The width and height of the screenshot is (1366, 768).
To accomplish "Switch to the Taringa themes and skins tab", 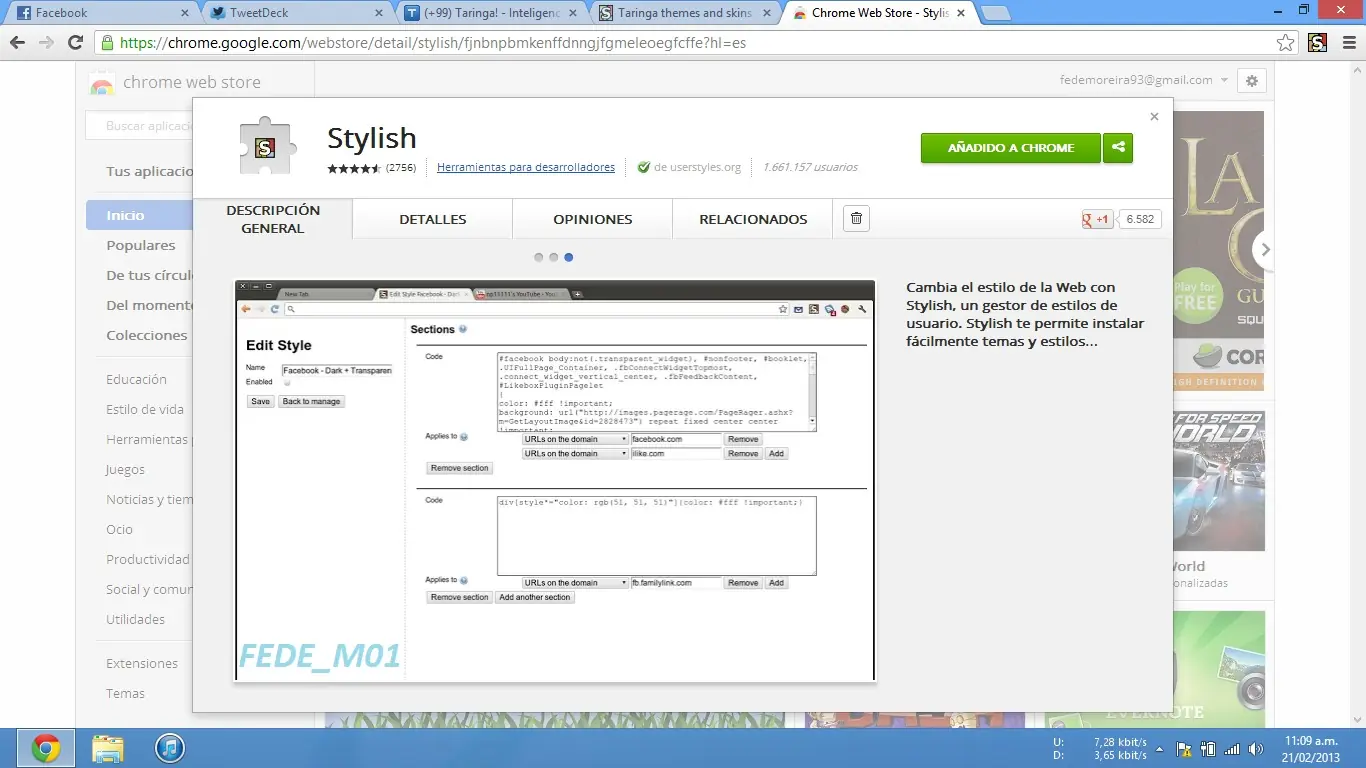I will pyautogui.click(x=684, y=13).
